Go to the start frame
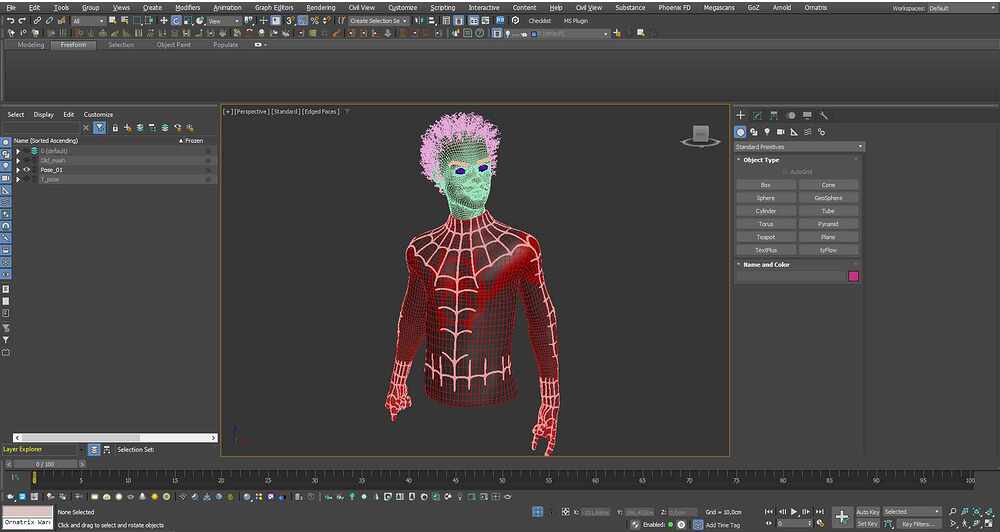1000x532 pixels. click(x=768, y=512)
